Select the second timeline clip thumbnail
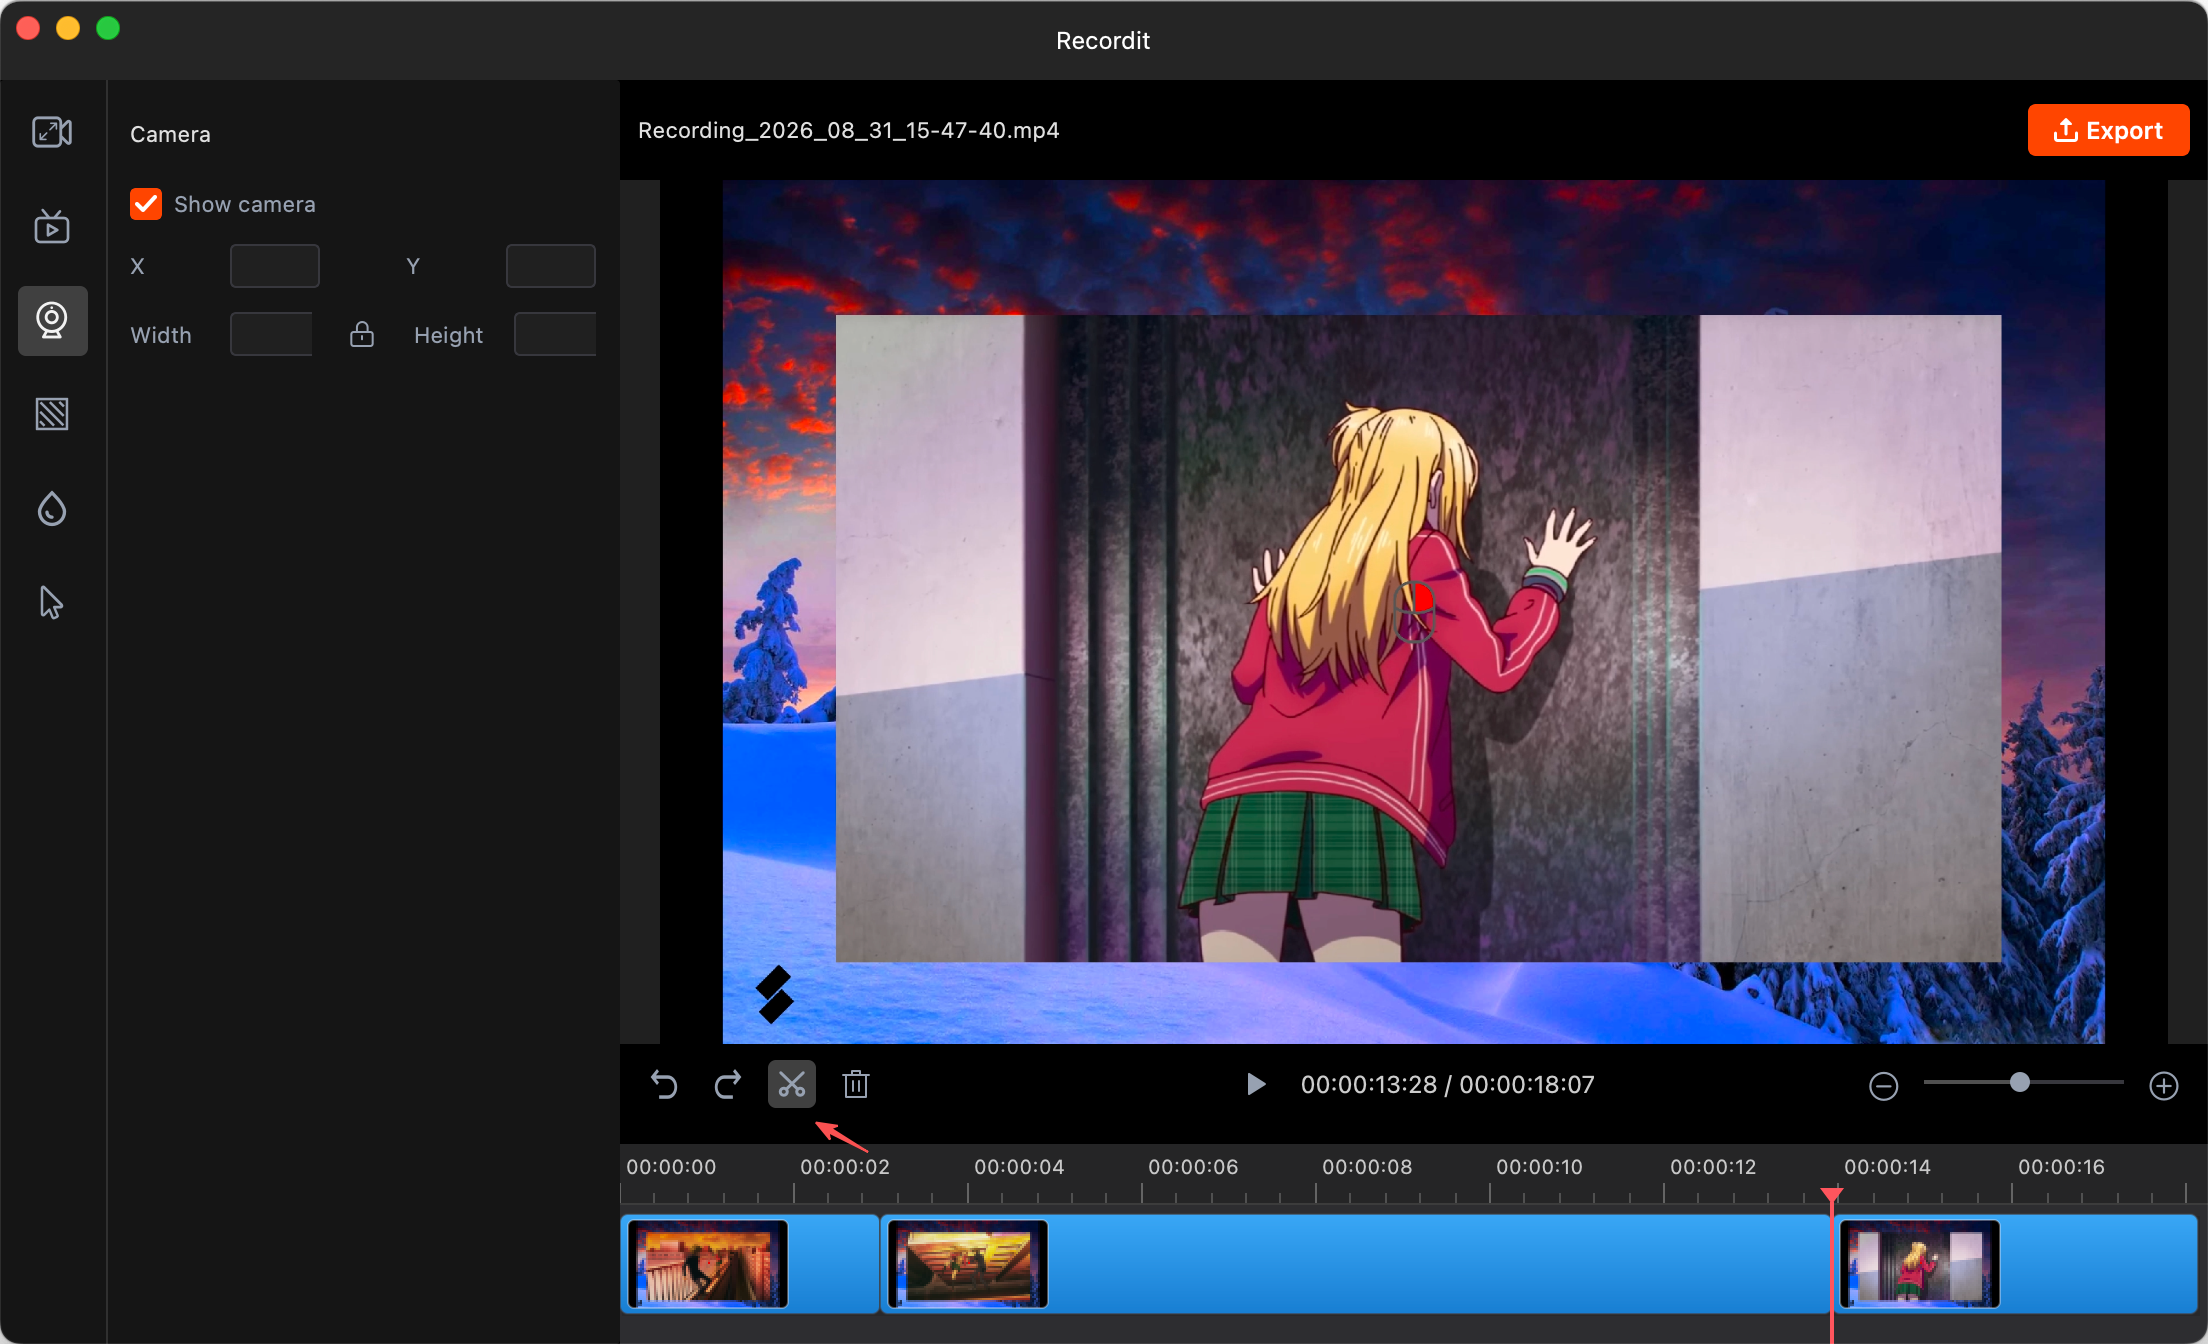Image resolution: width=2208 pixels, height=1344 pixels. coord(968,1264)
